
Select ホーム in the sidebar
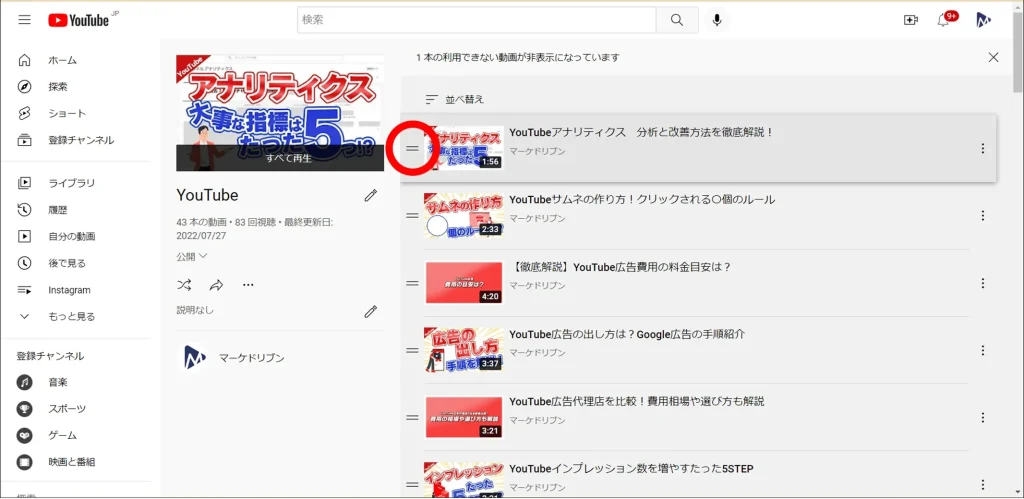(x=62, y=60)
